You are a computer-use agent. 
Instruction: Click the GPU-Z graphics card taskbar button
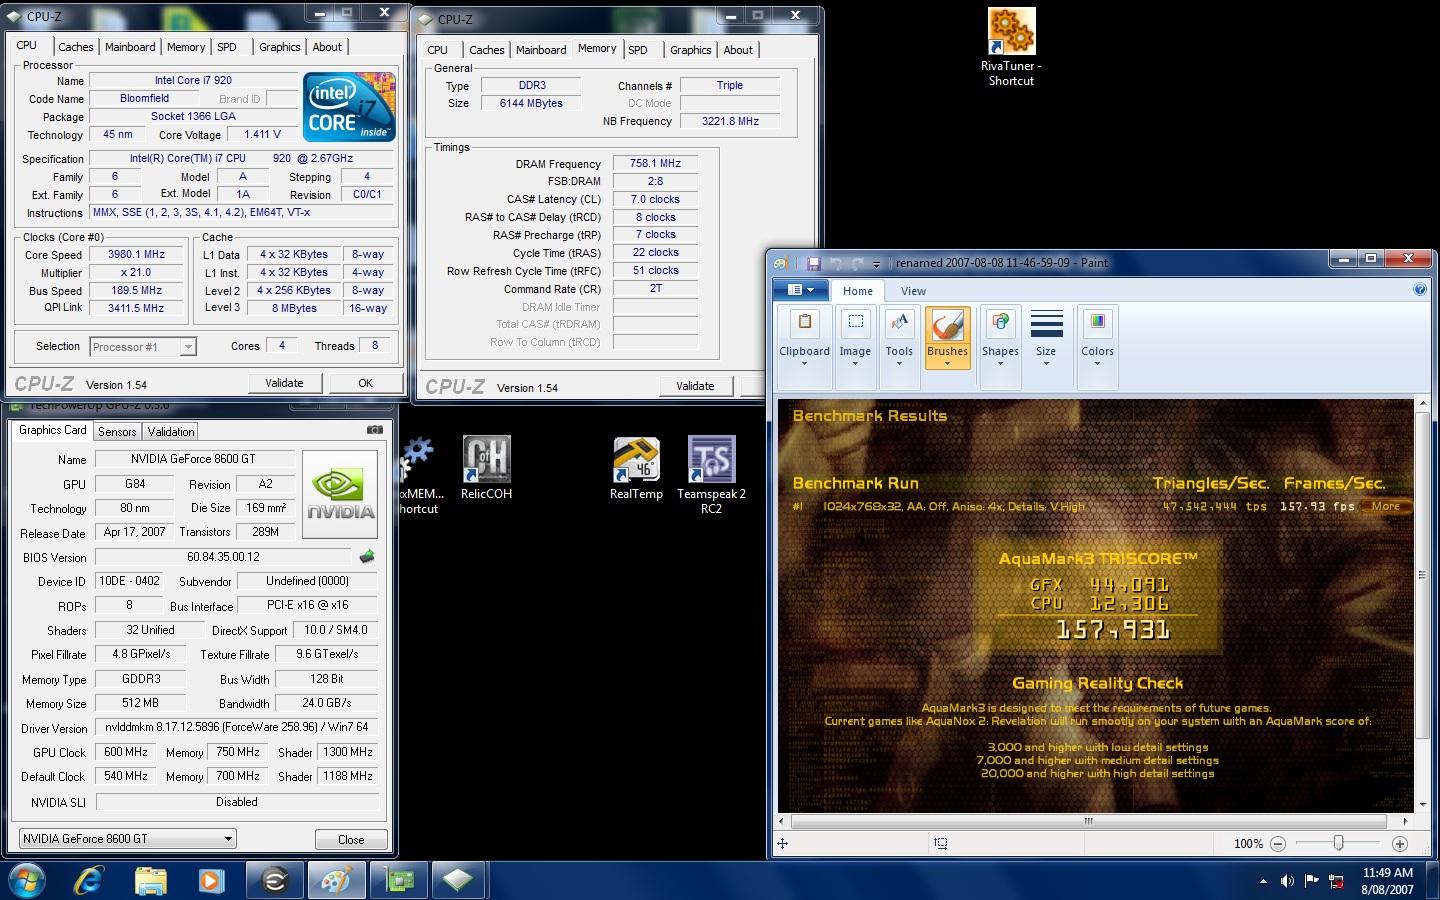coord(398,880)
